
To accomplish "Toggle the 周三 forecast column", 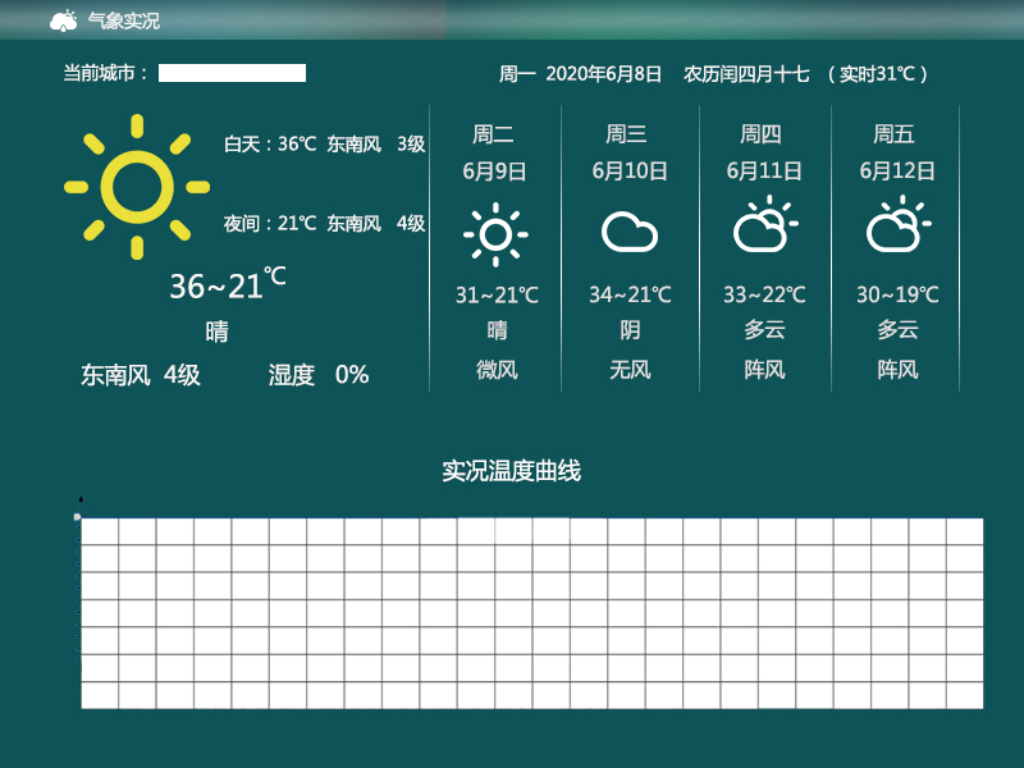I will click(630, 250).
